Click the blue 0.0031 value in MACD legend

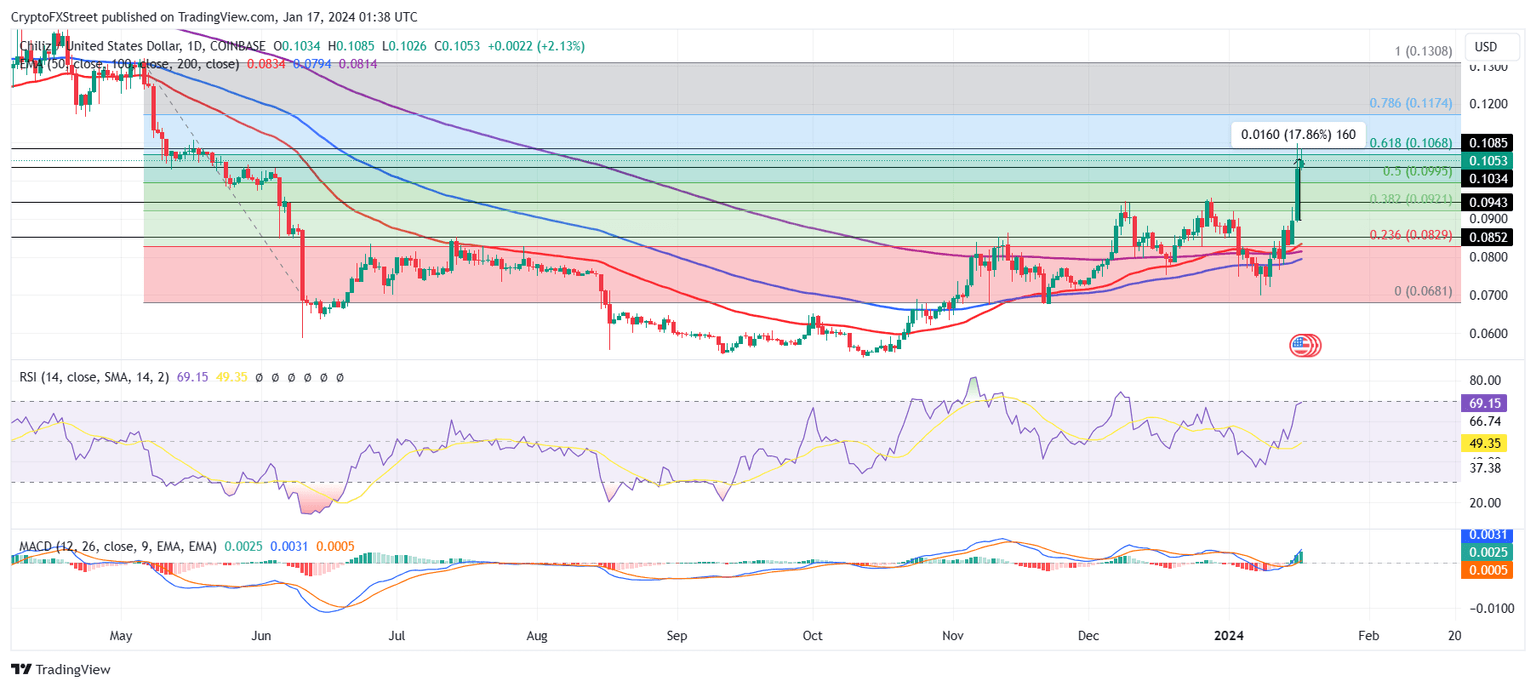(289, 547)
